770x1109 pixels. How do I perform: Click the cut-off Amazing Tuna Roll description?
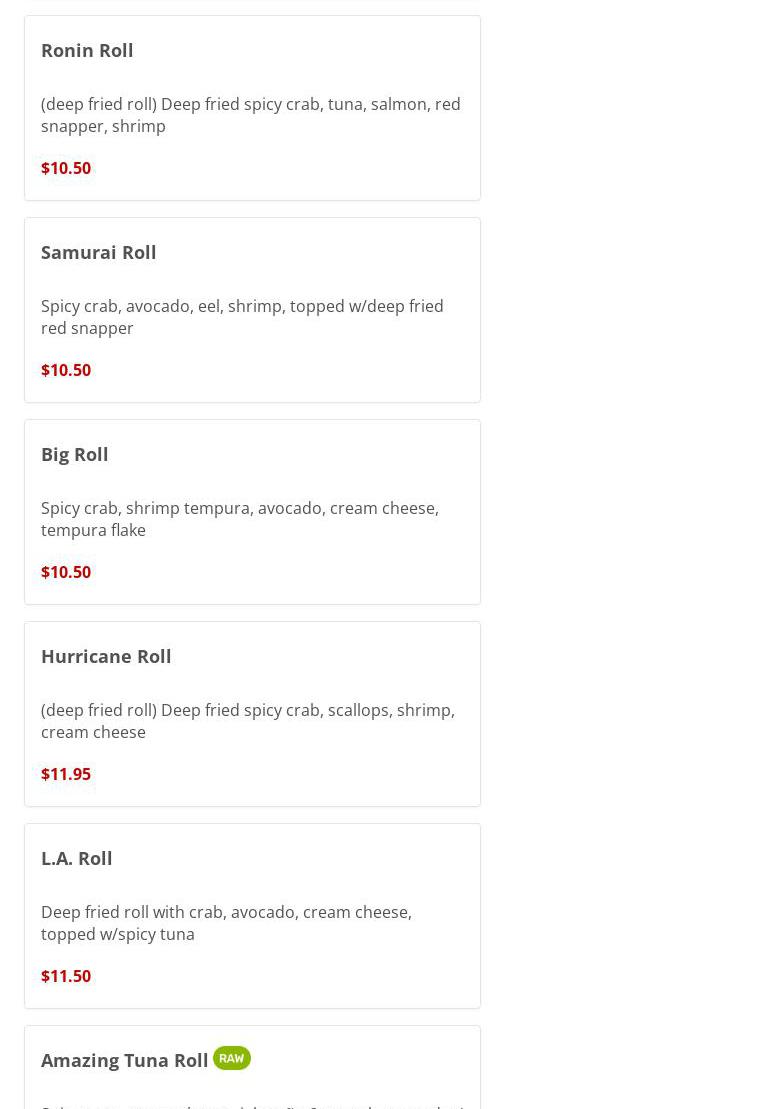pyautogui.click(x=252, y=1104)
